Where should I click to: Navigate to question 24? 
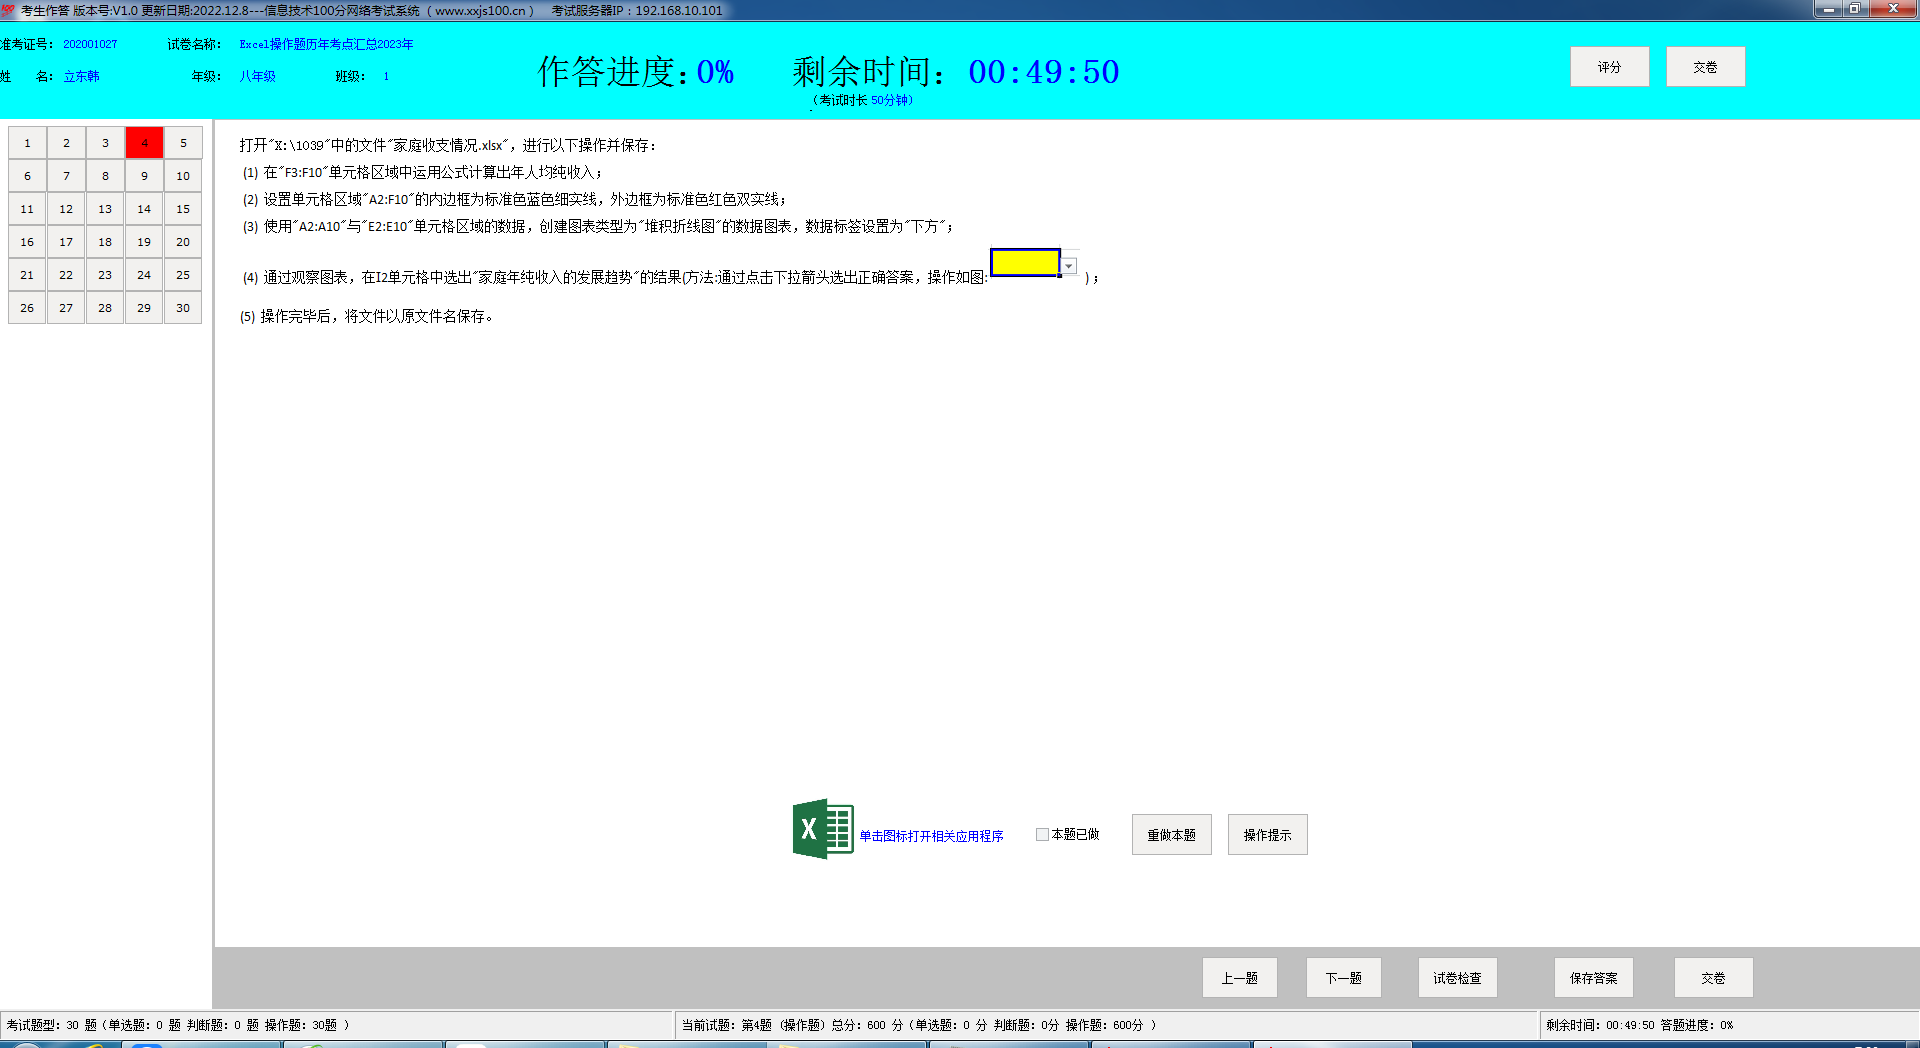[x=144, y=275]
